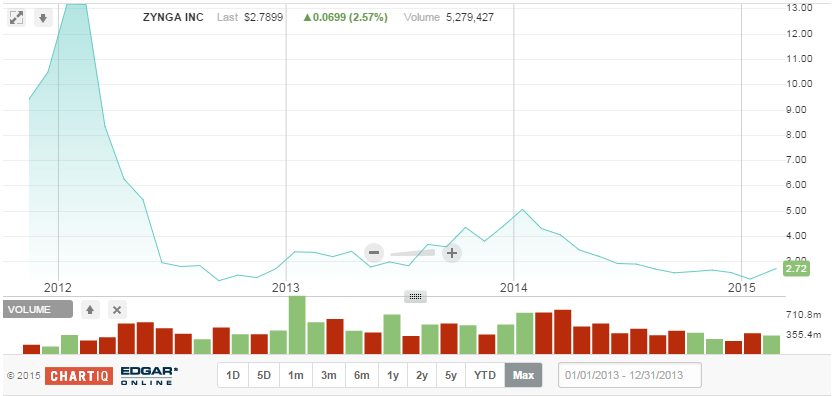Select the 6m time range
Viewport: 832px width, 396px height.
(x=361, y=375)
